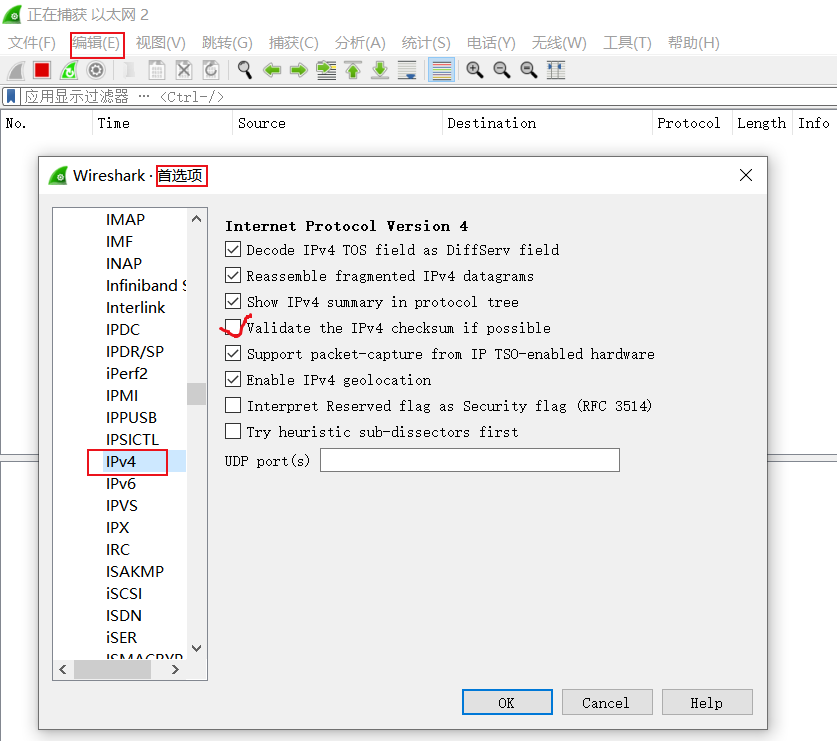
Task: Click the display filter bookmark icon
Action: (x=11, y=97)
